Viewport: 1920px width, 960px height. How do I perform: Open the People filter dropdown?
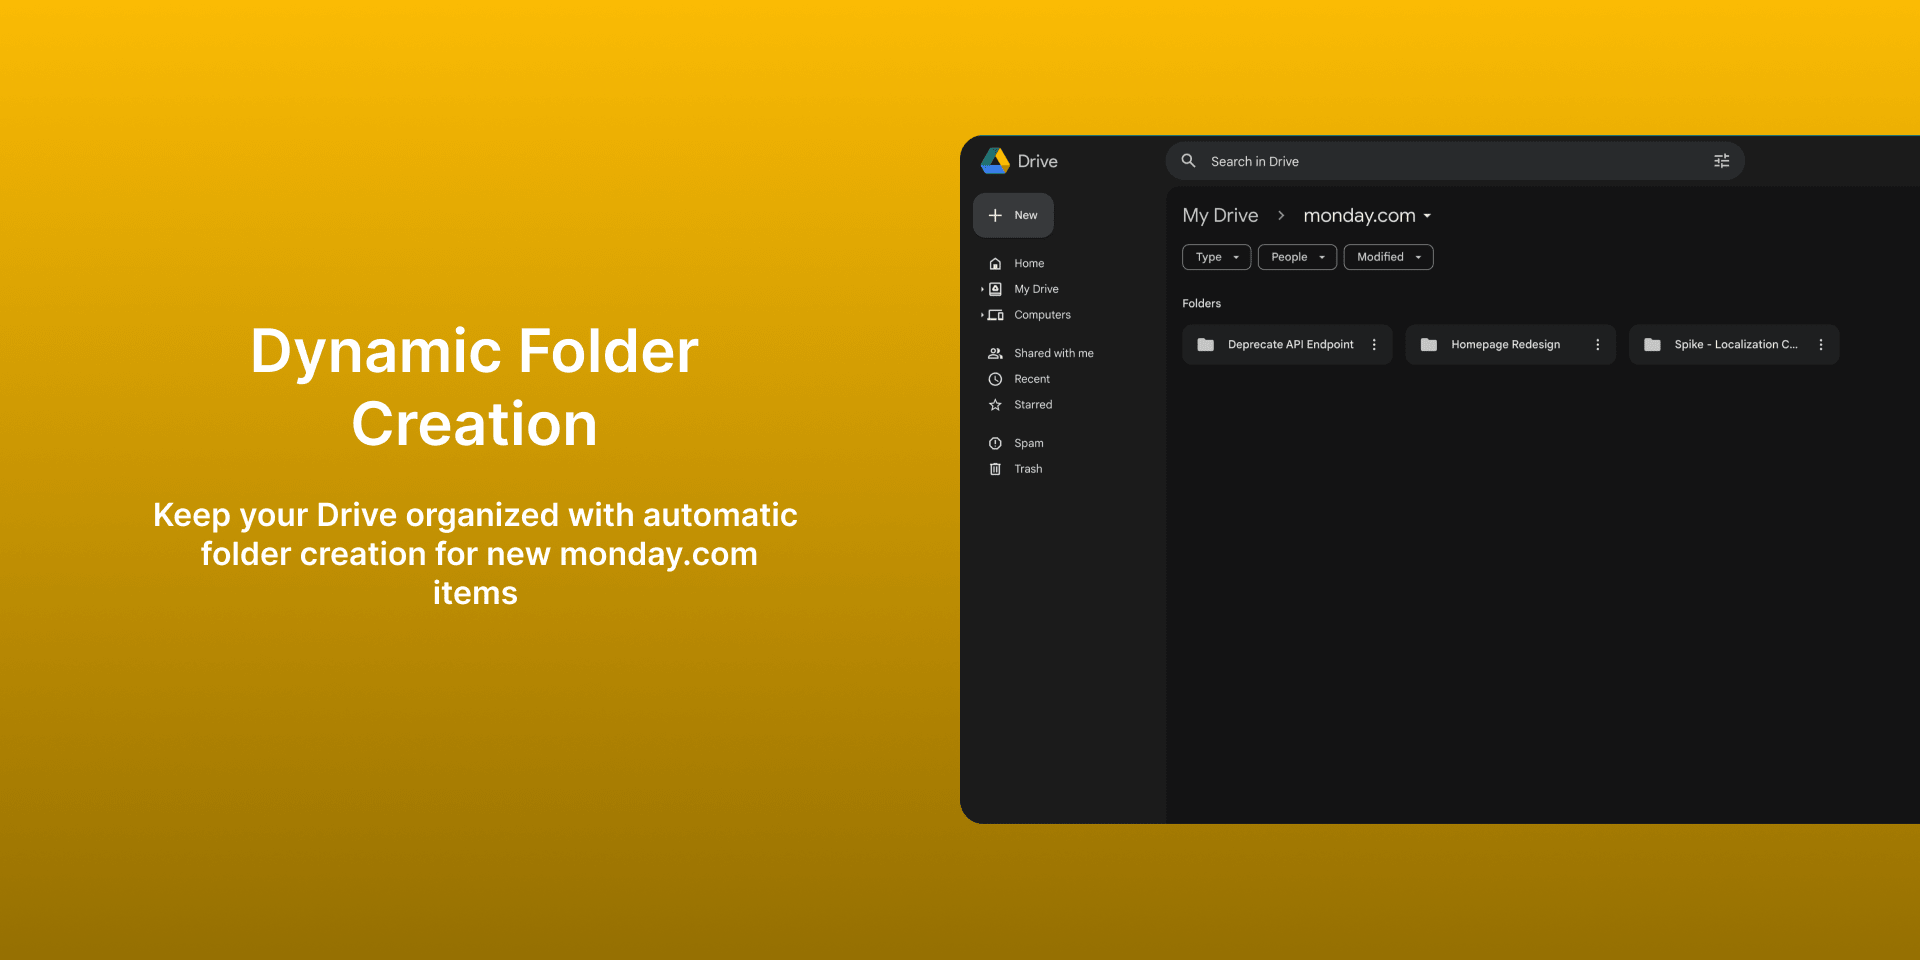[x=1297, y=257]
